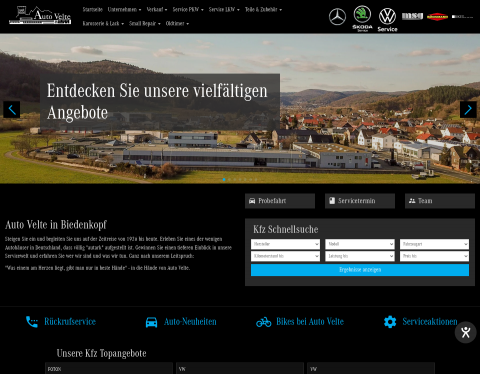The image size is (480, 374).
Task: Open the Kilometerstand bis dropdown
Action: (285, 256)
